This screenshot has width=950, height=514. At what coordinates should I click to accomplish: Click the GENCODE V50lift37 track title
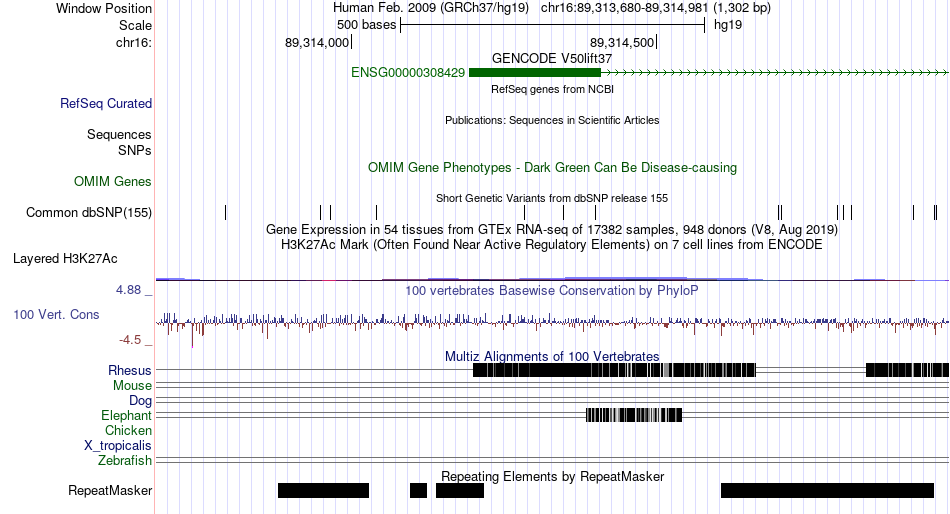click(x=552, y=59)
